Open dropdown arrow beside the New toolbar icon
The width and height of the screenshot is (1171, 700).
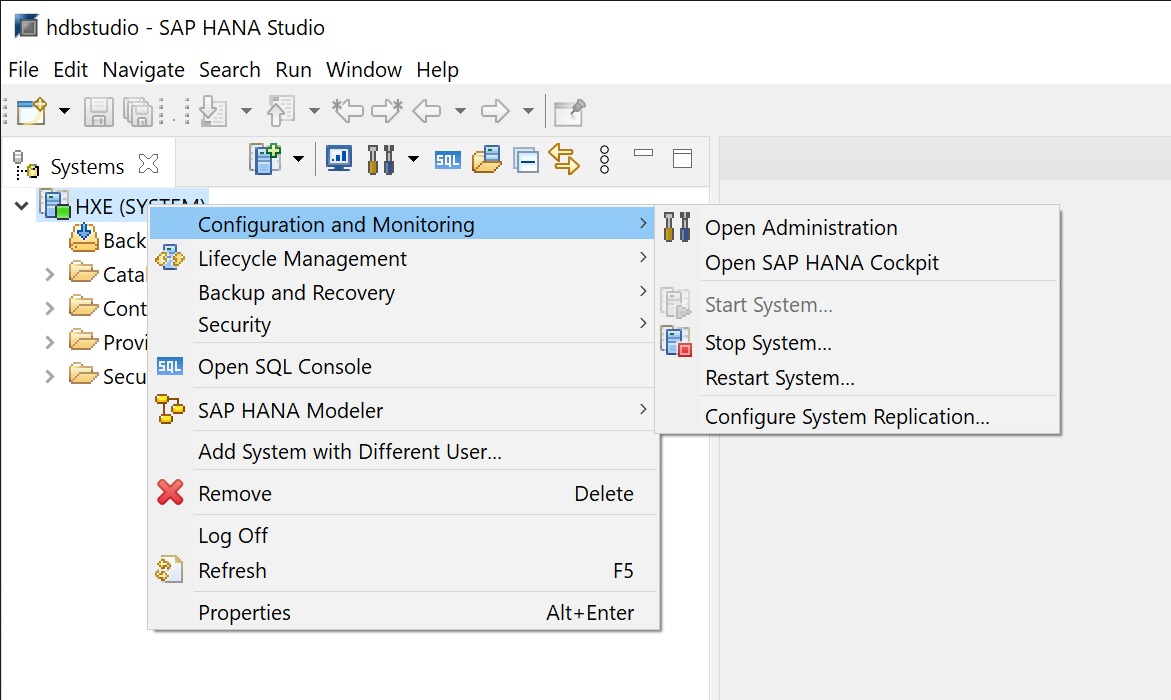[64, 111]
